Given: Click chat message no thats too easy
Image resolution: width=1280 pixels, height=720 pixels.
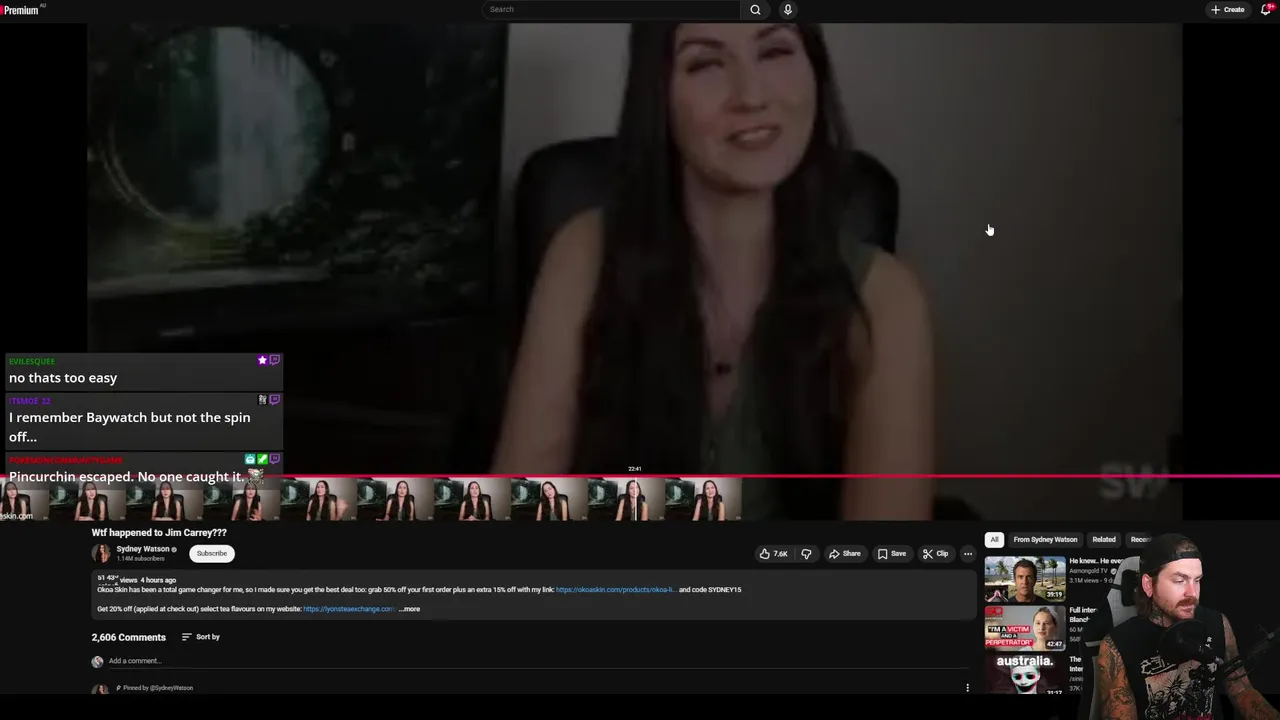Looking at the screenshot, I should click(63, 378).
